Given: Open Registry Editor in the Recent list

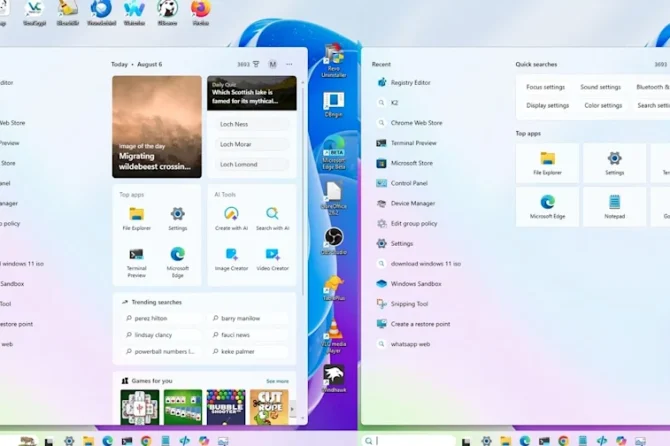Looking at the screenshot, I should pos(404,82).
